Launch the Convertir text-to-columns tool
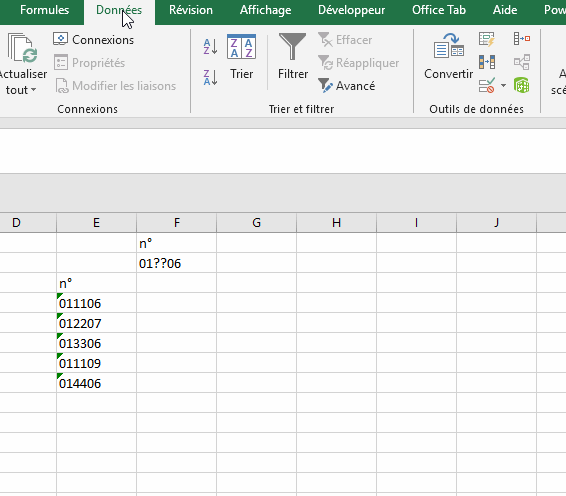 (449, 57)
